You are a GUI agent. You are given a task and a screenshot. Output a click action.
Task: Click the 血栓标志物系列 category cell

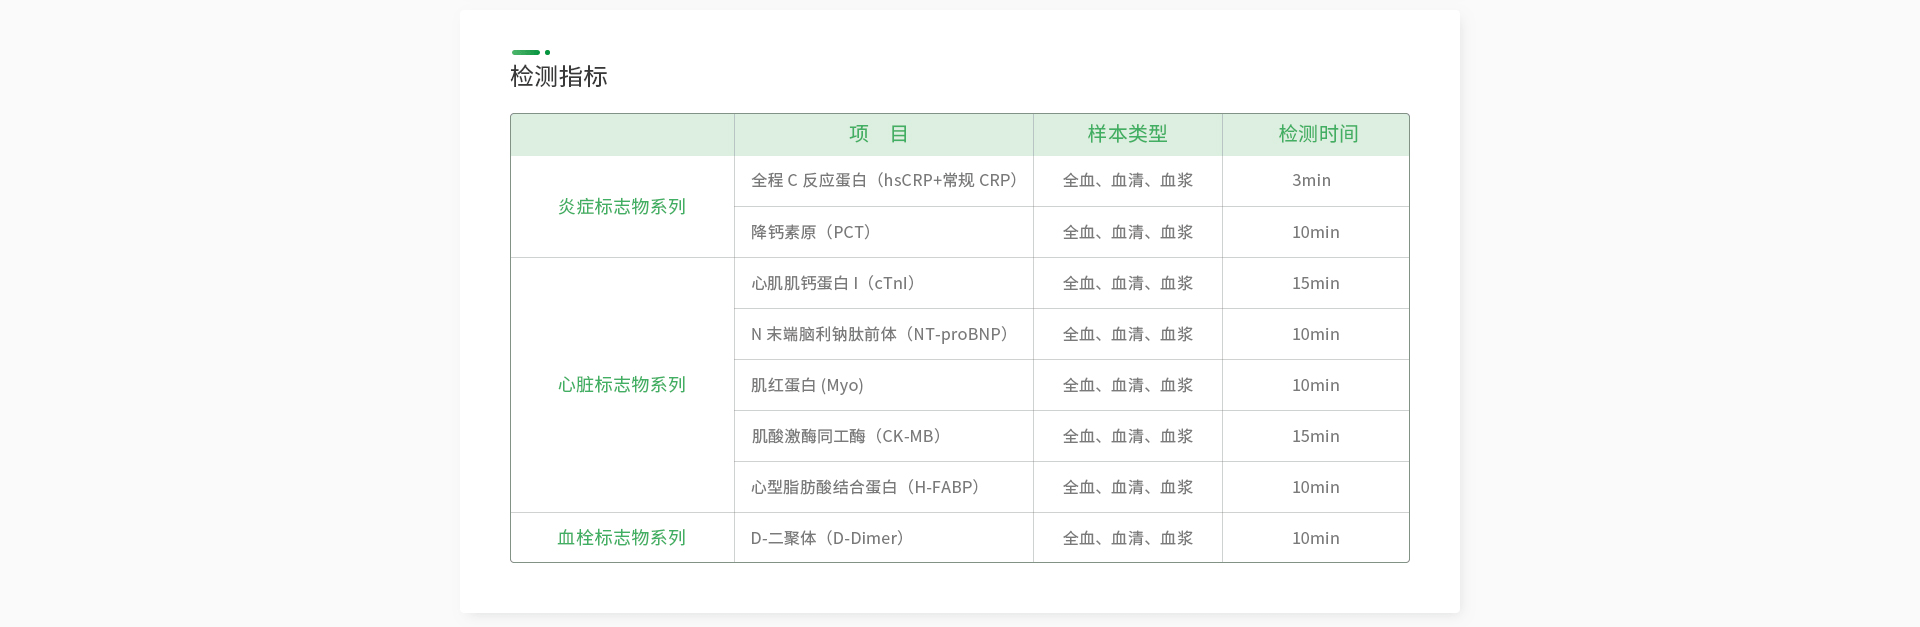(621, 538)
